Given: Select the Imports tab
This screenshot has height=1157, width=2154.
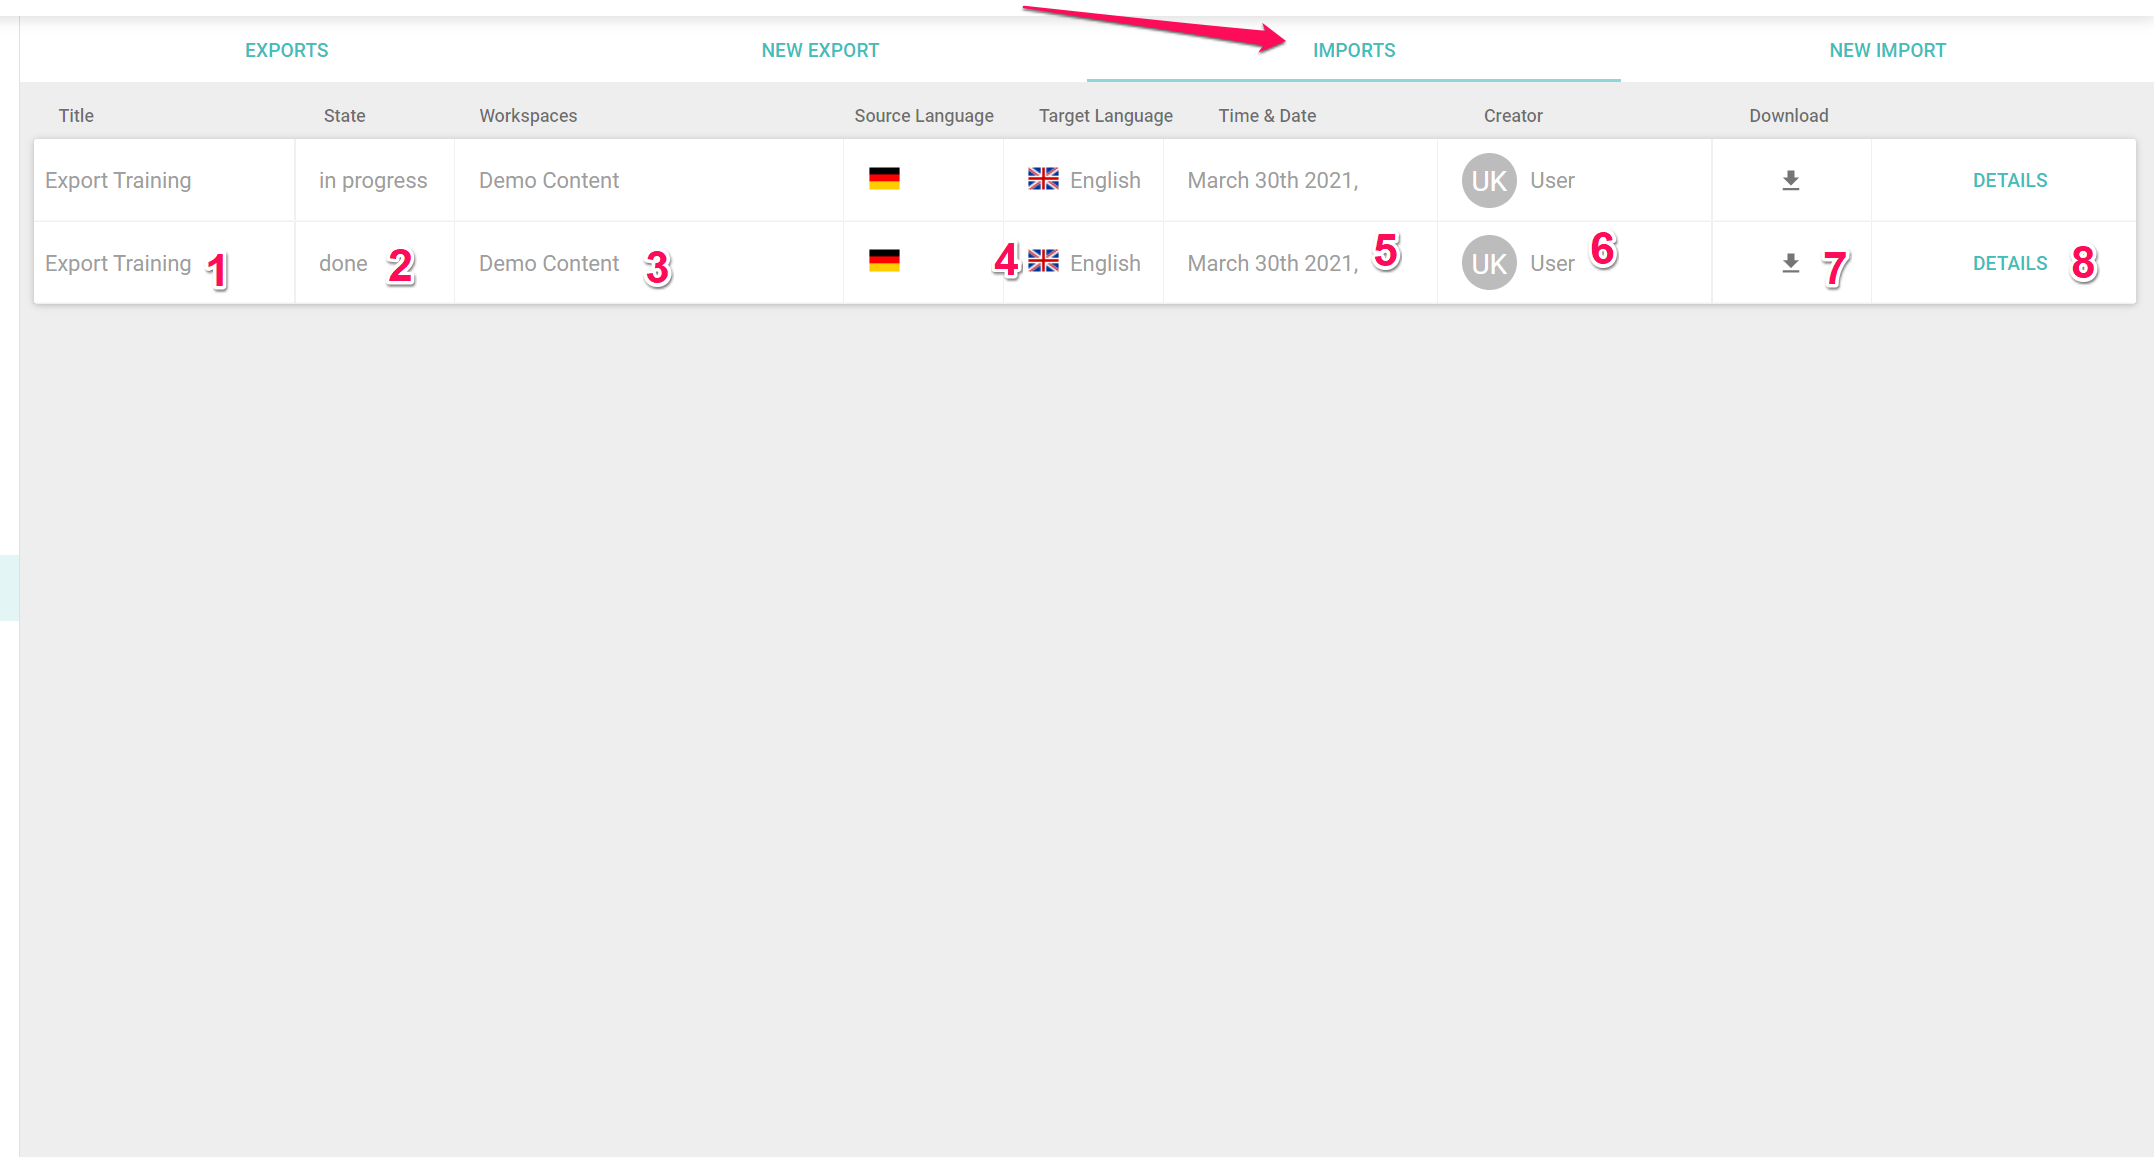Looking at the screenshot, I should (1354, 50).
